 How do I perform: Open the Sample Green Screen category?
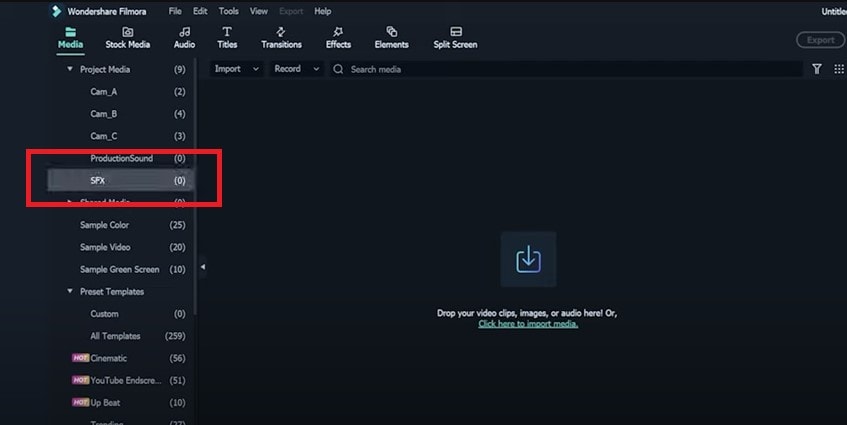[x=120, y=269]
